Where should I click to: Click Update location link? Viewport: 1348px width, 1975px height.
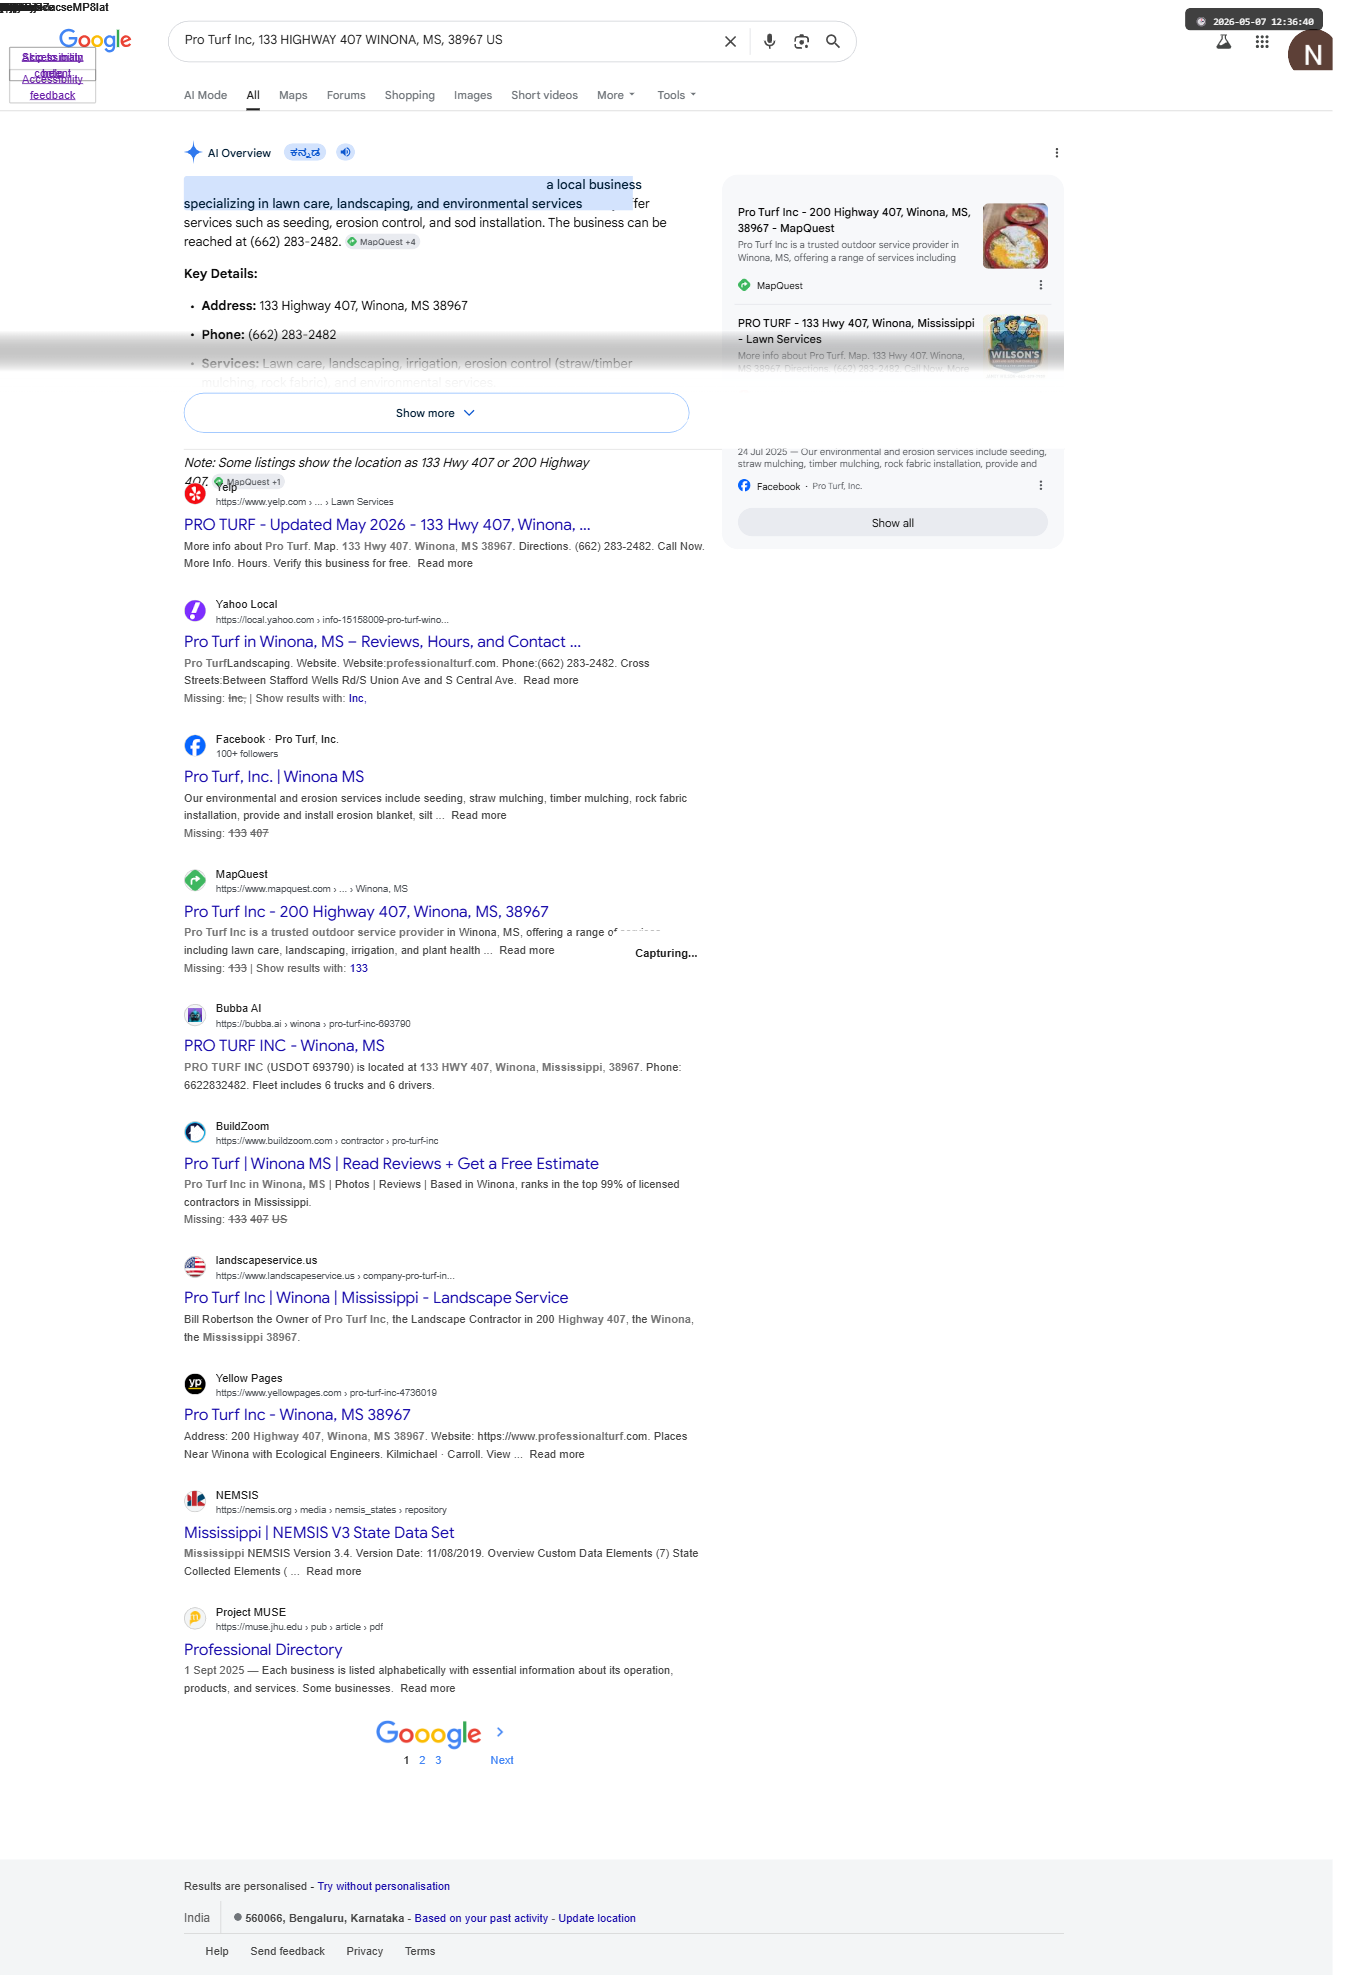[x=597, y=1919]
